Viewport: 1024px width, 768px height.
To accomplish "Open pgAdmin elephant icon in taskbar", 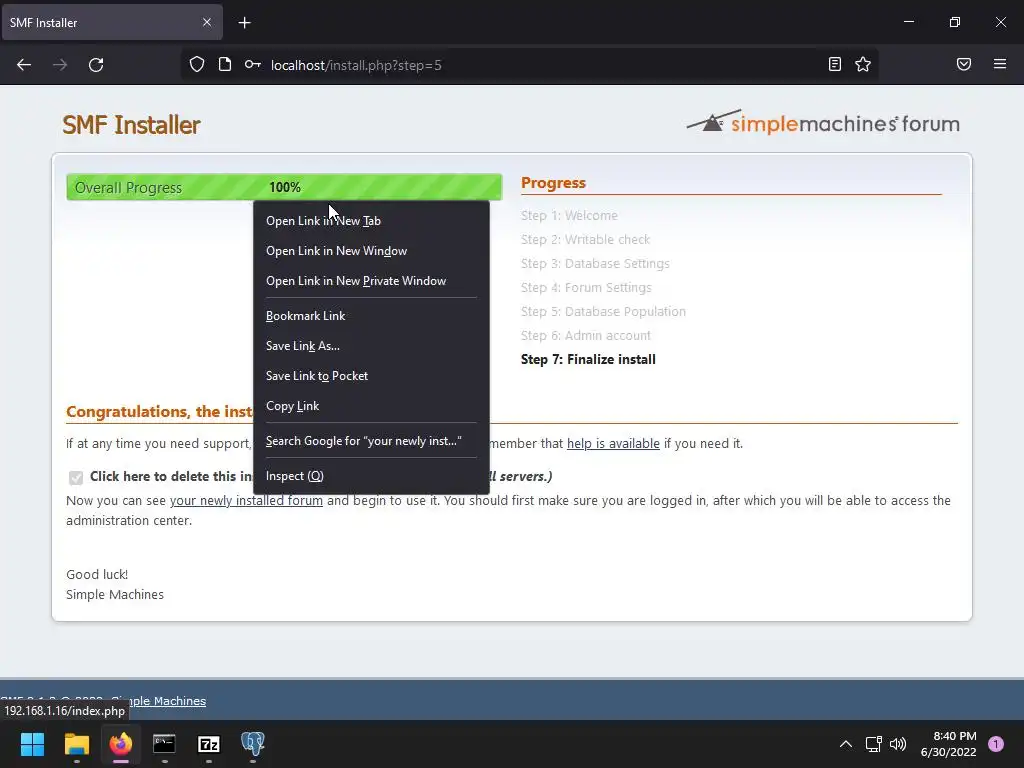I will [x=253, y=744].
